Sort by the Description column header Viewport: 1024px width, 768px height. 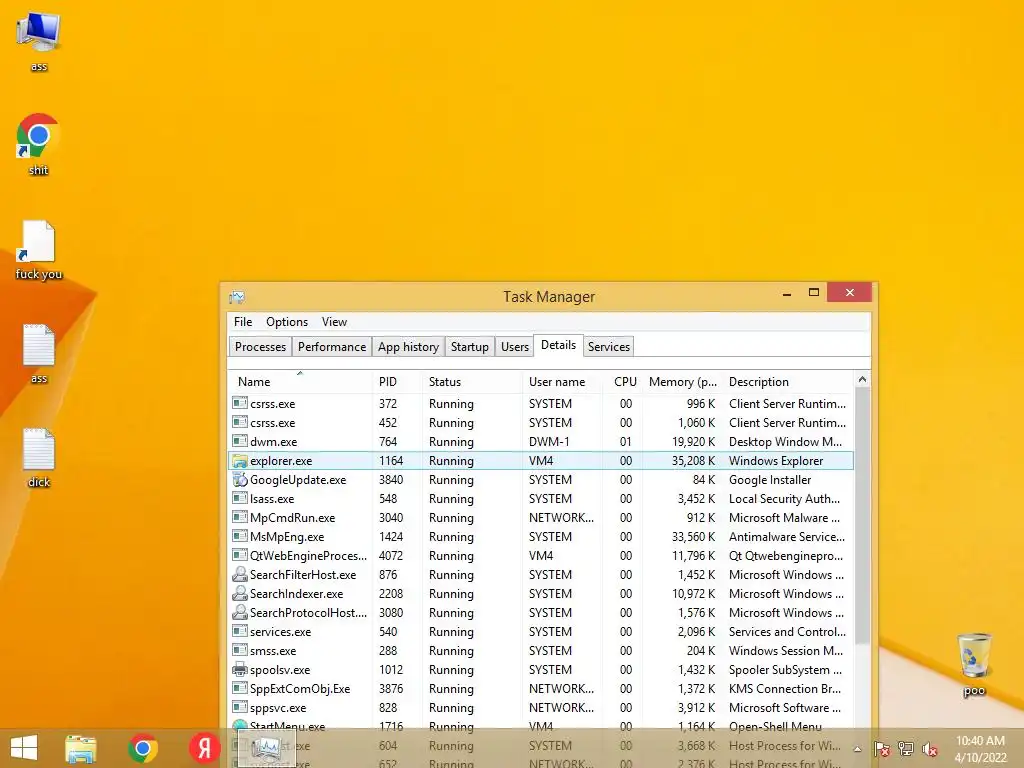click(x=788, y=381)
